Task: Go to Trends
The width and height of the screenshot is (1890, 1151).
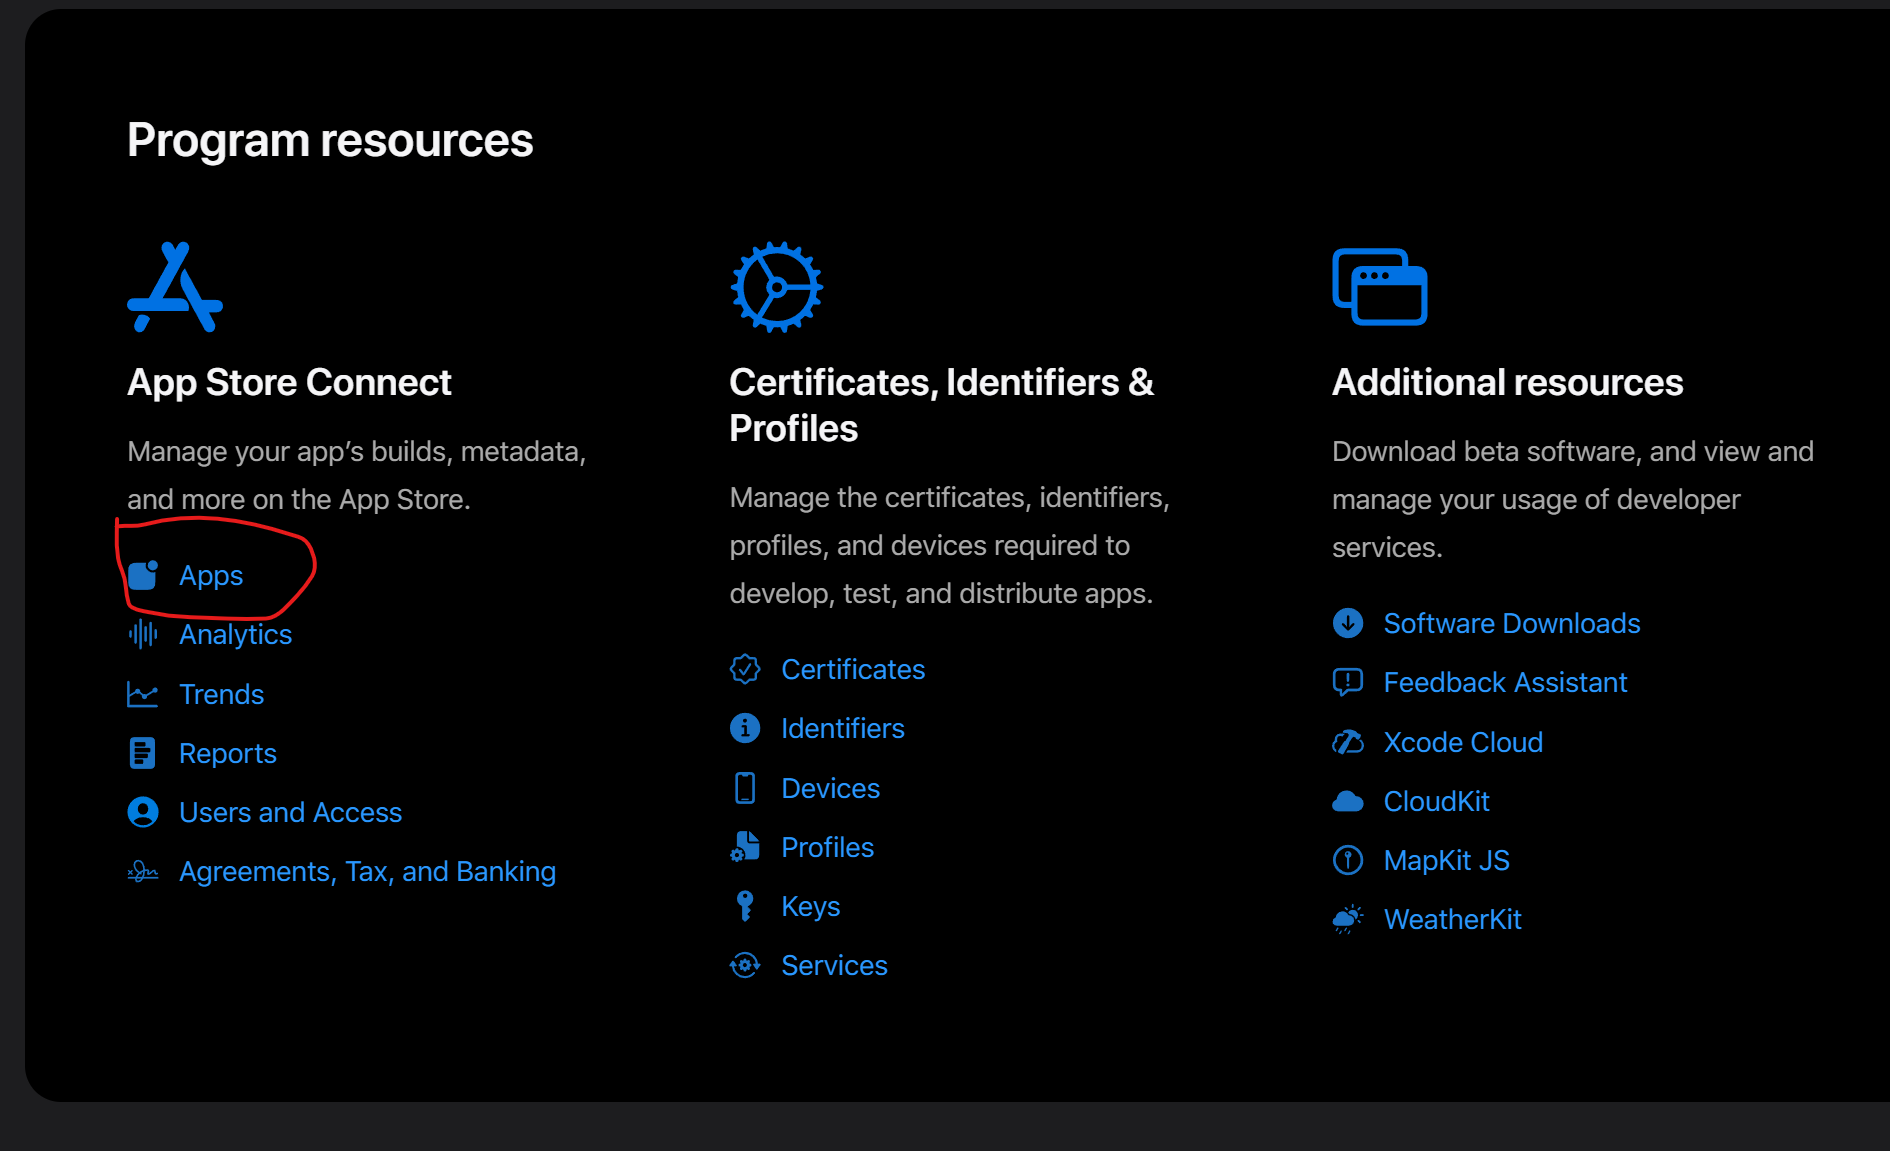Action: click(x=222, y=694)
